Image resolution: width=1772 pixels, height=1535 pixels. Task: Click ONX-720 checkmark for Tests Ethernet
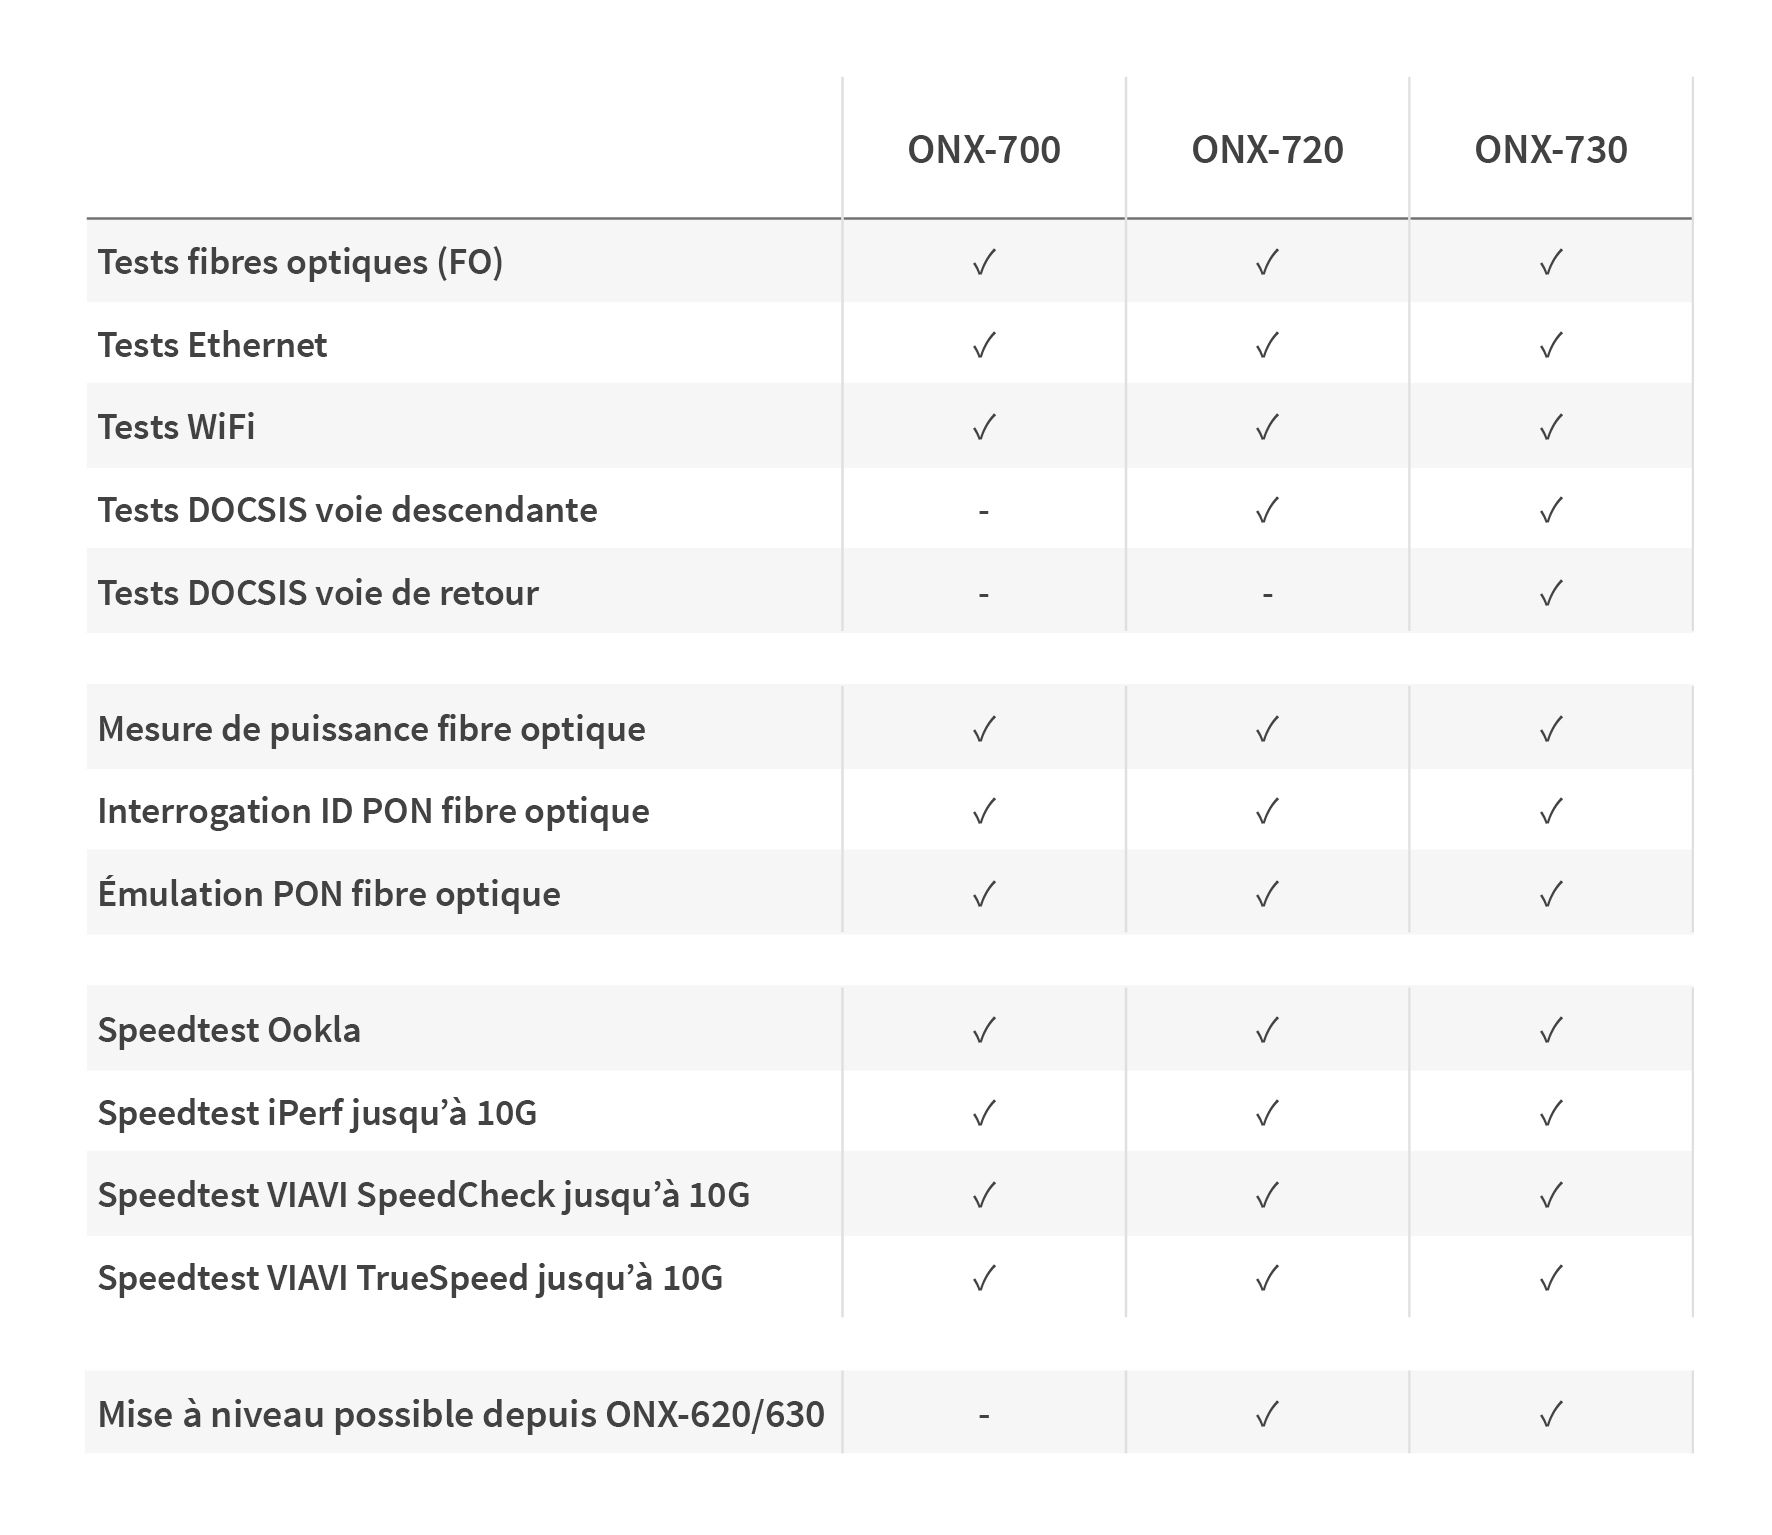[1267, 346]
